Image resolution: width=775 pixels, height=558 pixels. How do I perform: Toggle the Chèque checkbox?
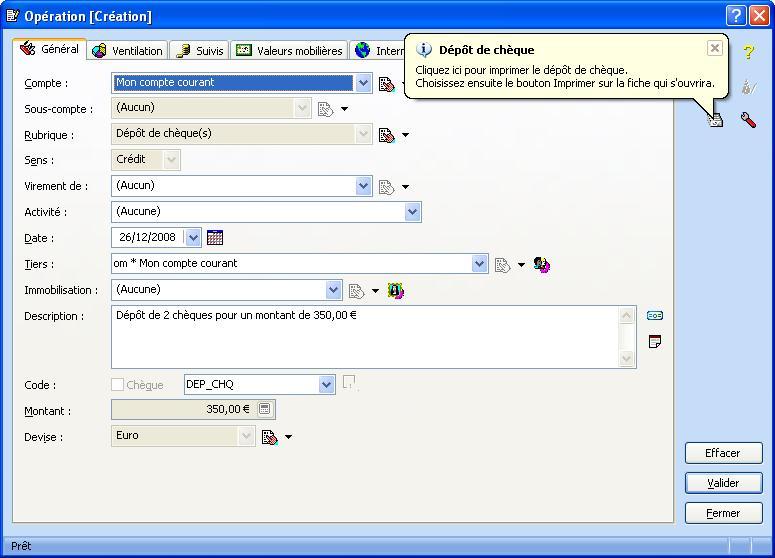pyautogui.click(x=118, y=385)
